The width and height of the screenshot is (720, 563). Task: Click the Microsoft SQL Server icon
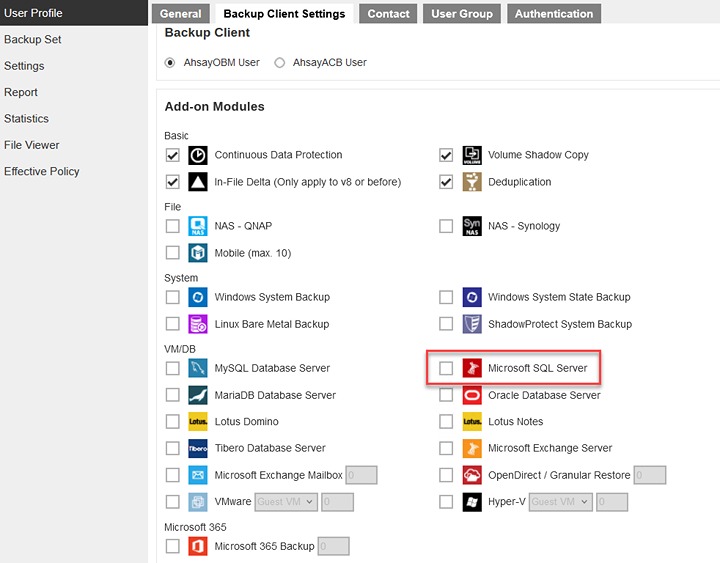(x=472, y=368)
